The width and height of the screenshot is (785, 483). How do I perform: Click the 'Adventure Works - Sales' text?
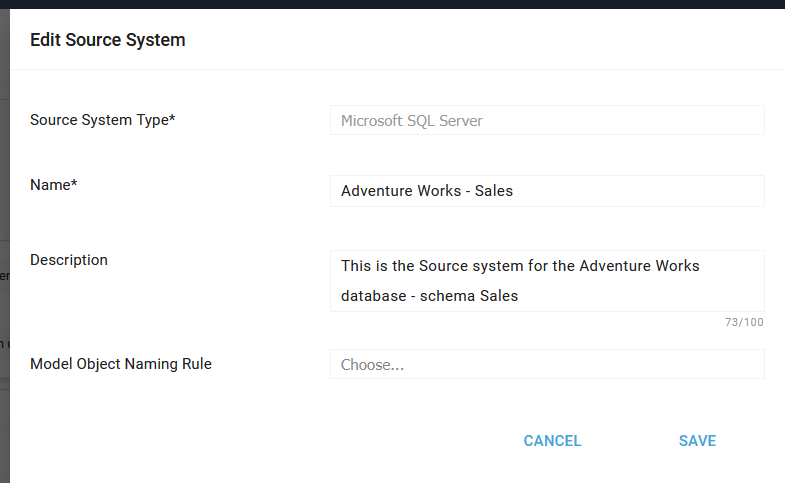point(426,190)
